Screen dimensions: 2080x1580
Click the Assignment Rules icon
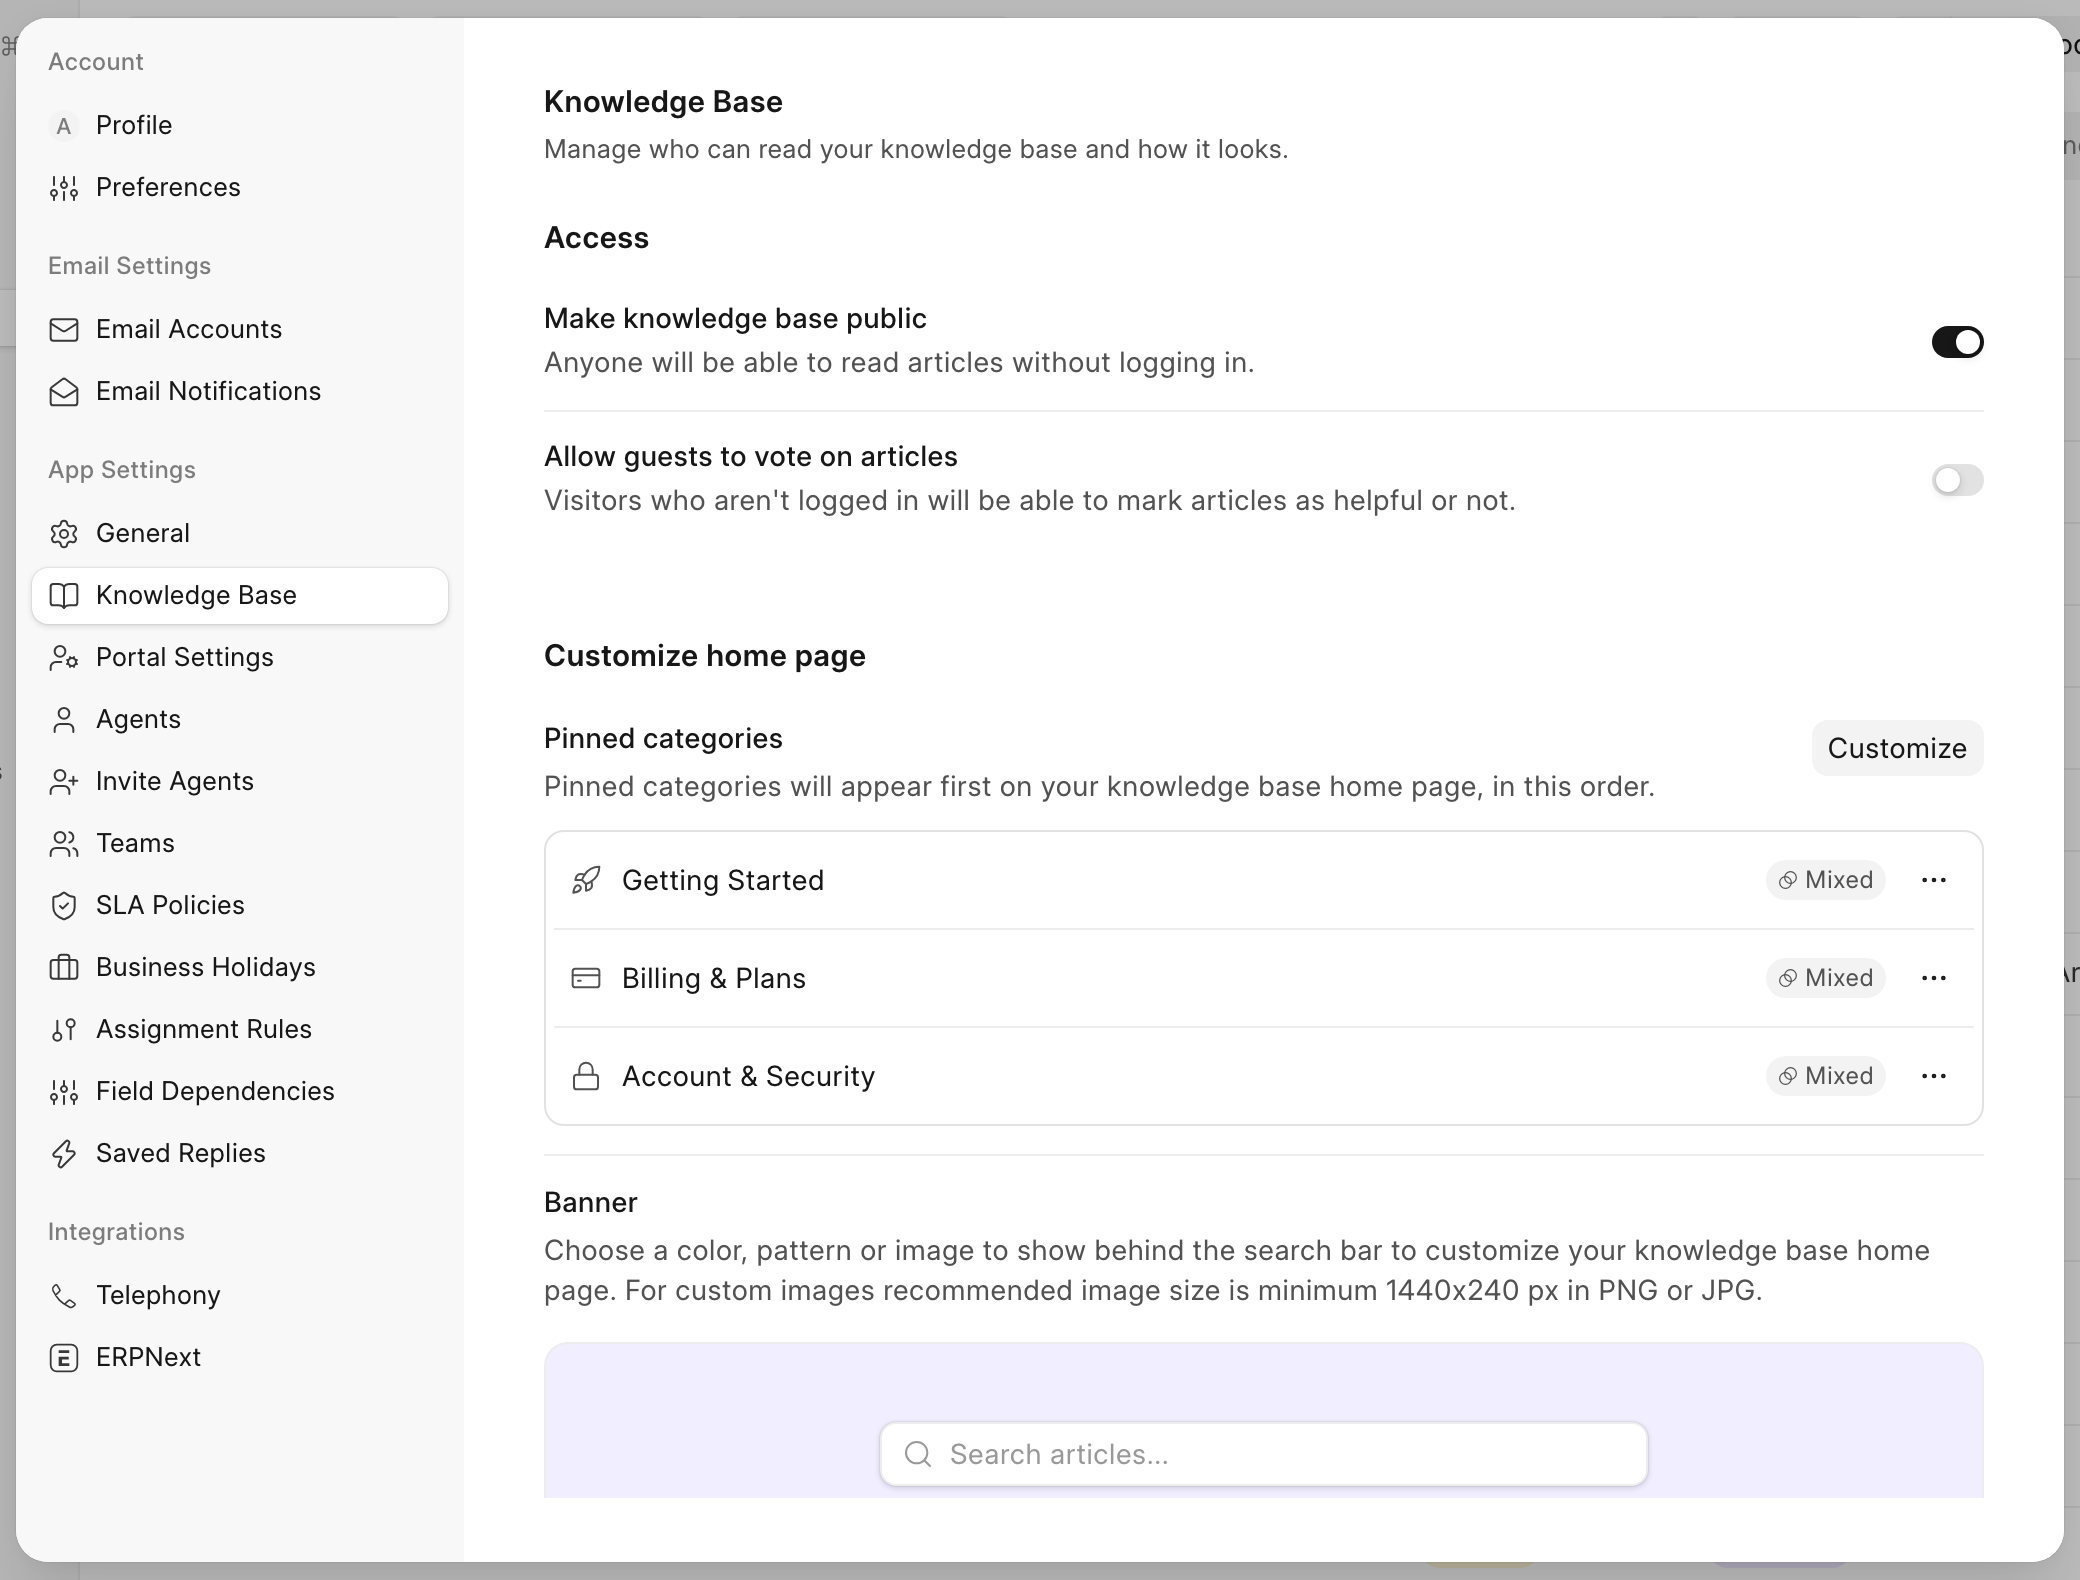click(64, 1030)
